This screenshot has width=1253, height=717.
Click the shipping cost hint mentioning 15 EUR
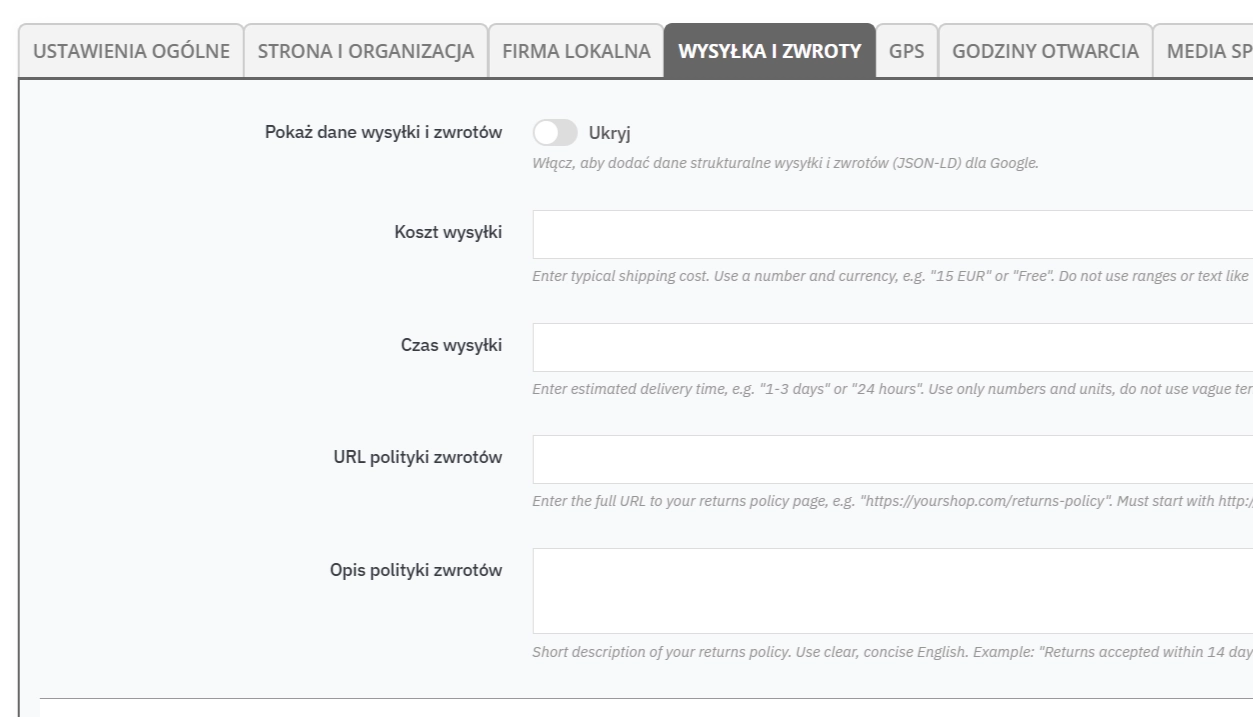pyautogui.click(x=890, y=276)
